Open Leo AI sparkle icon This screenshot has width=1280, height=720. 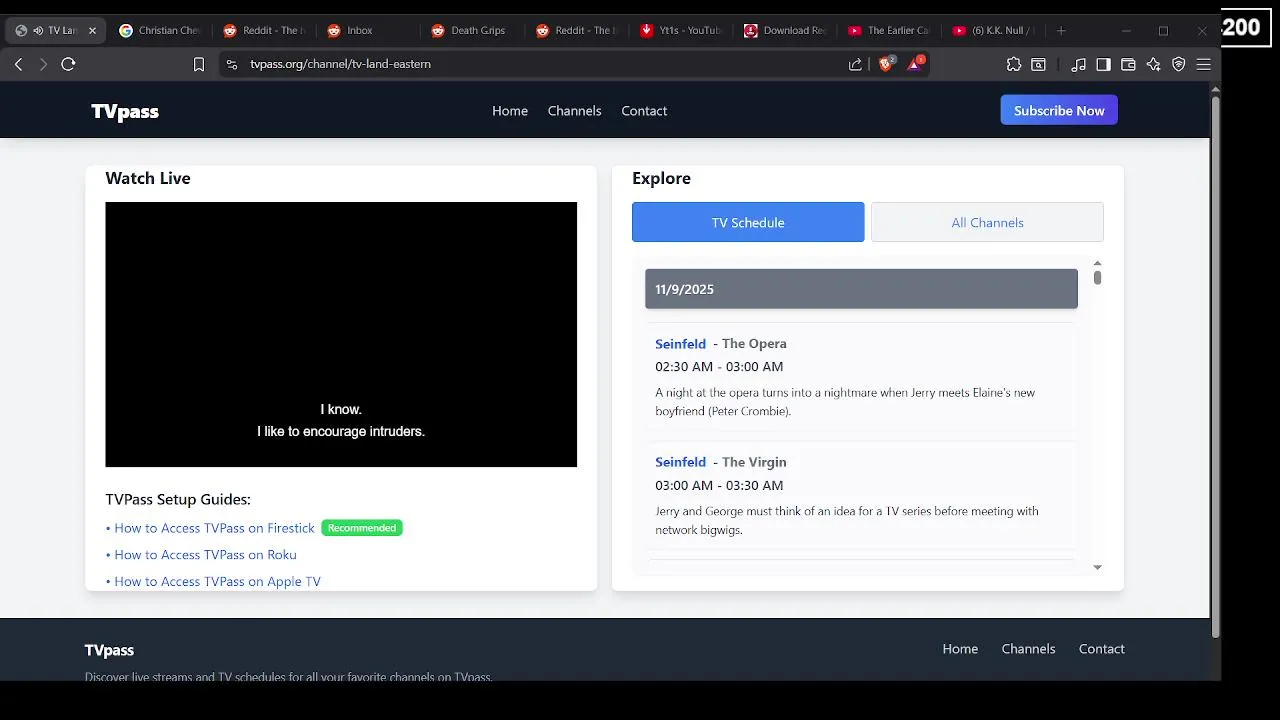(x=1153, y=64)
